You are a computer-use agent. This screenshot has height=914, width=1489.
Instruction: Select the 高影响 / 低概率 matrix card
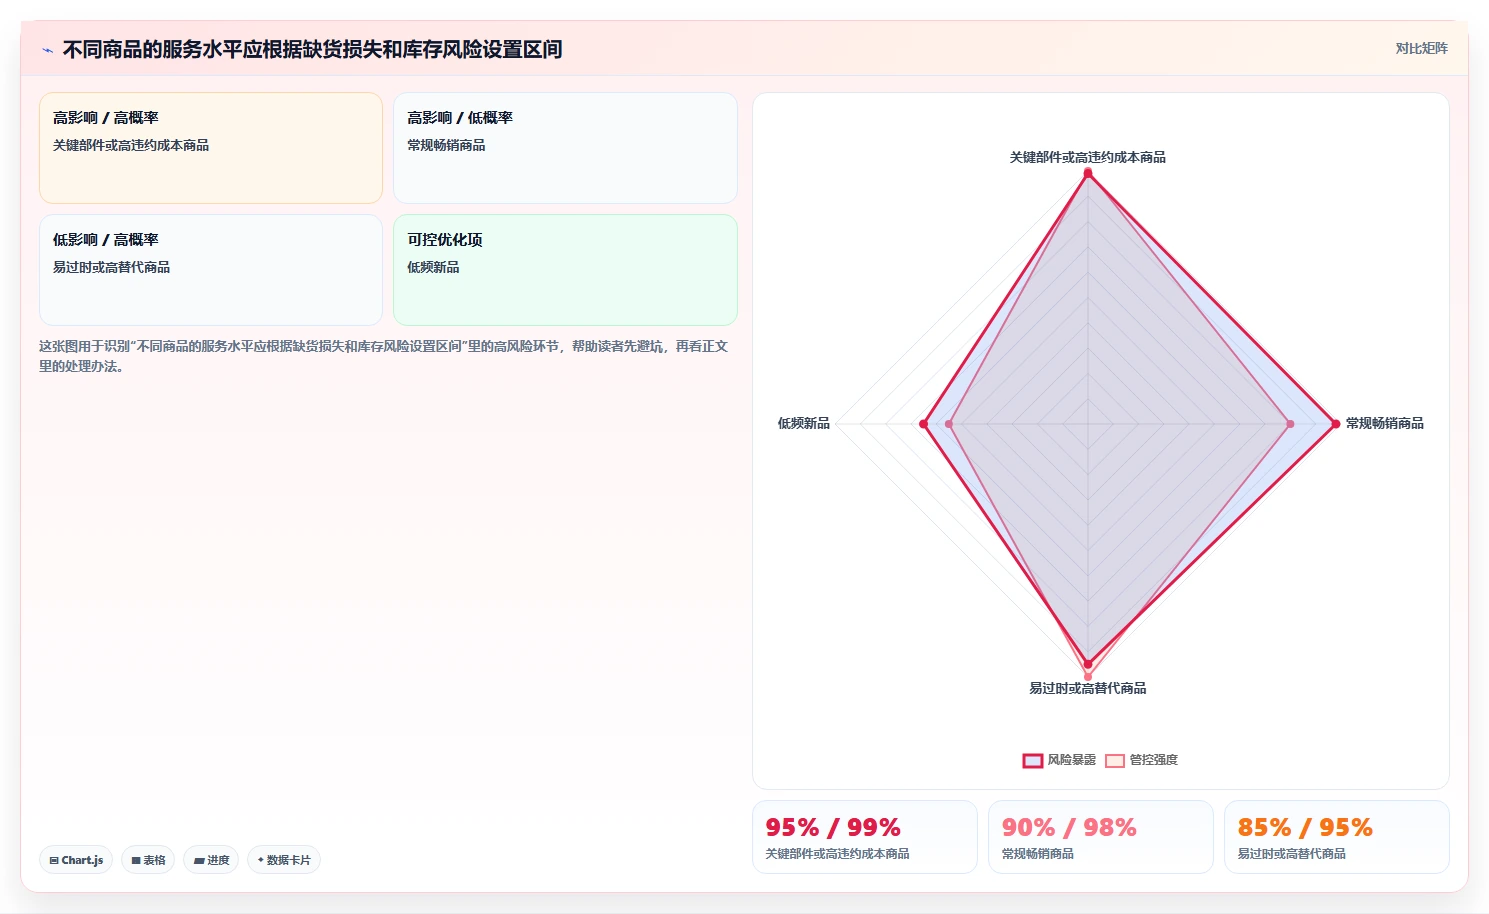click(x=565, y=148)
